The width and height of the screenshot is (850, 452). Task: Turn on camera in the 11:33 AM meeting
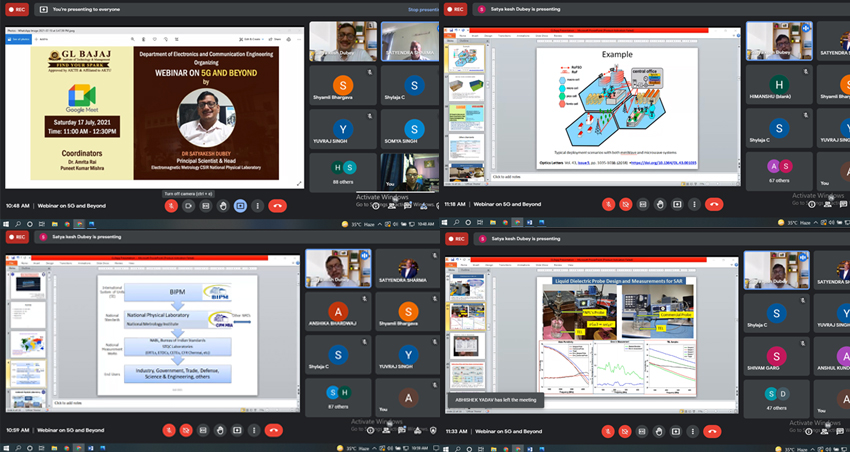tap(625, 431)
